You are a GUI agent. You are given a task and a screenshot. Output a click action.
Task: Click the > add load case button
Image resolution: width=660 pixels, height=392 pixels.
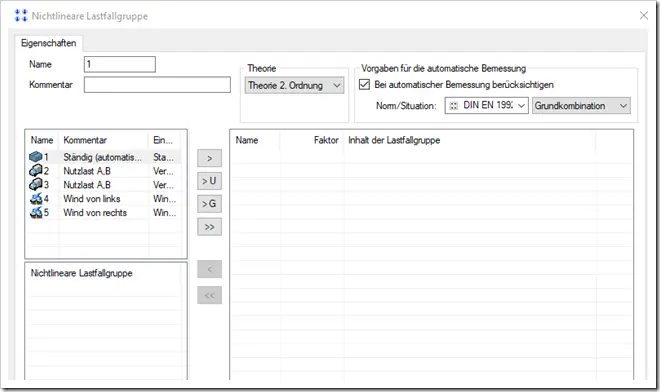[209, 158]
